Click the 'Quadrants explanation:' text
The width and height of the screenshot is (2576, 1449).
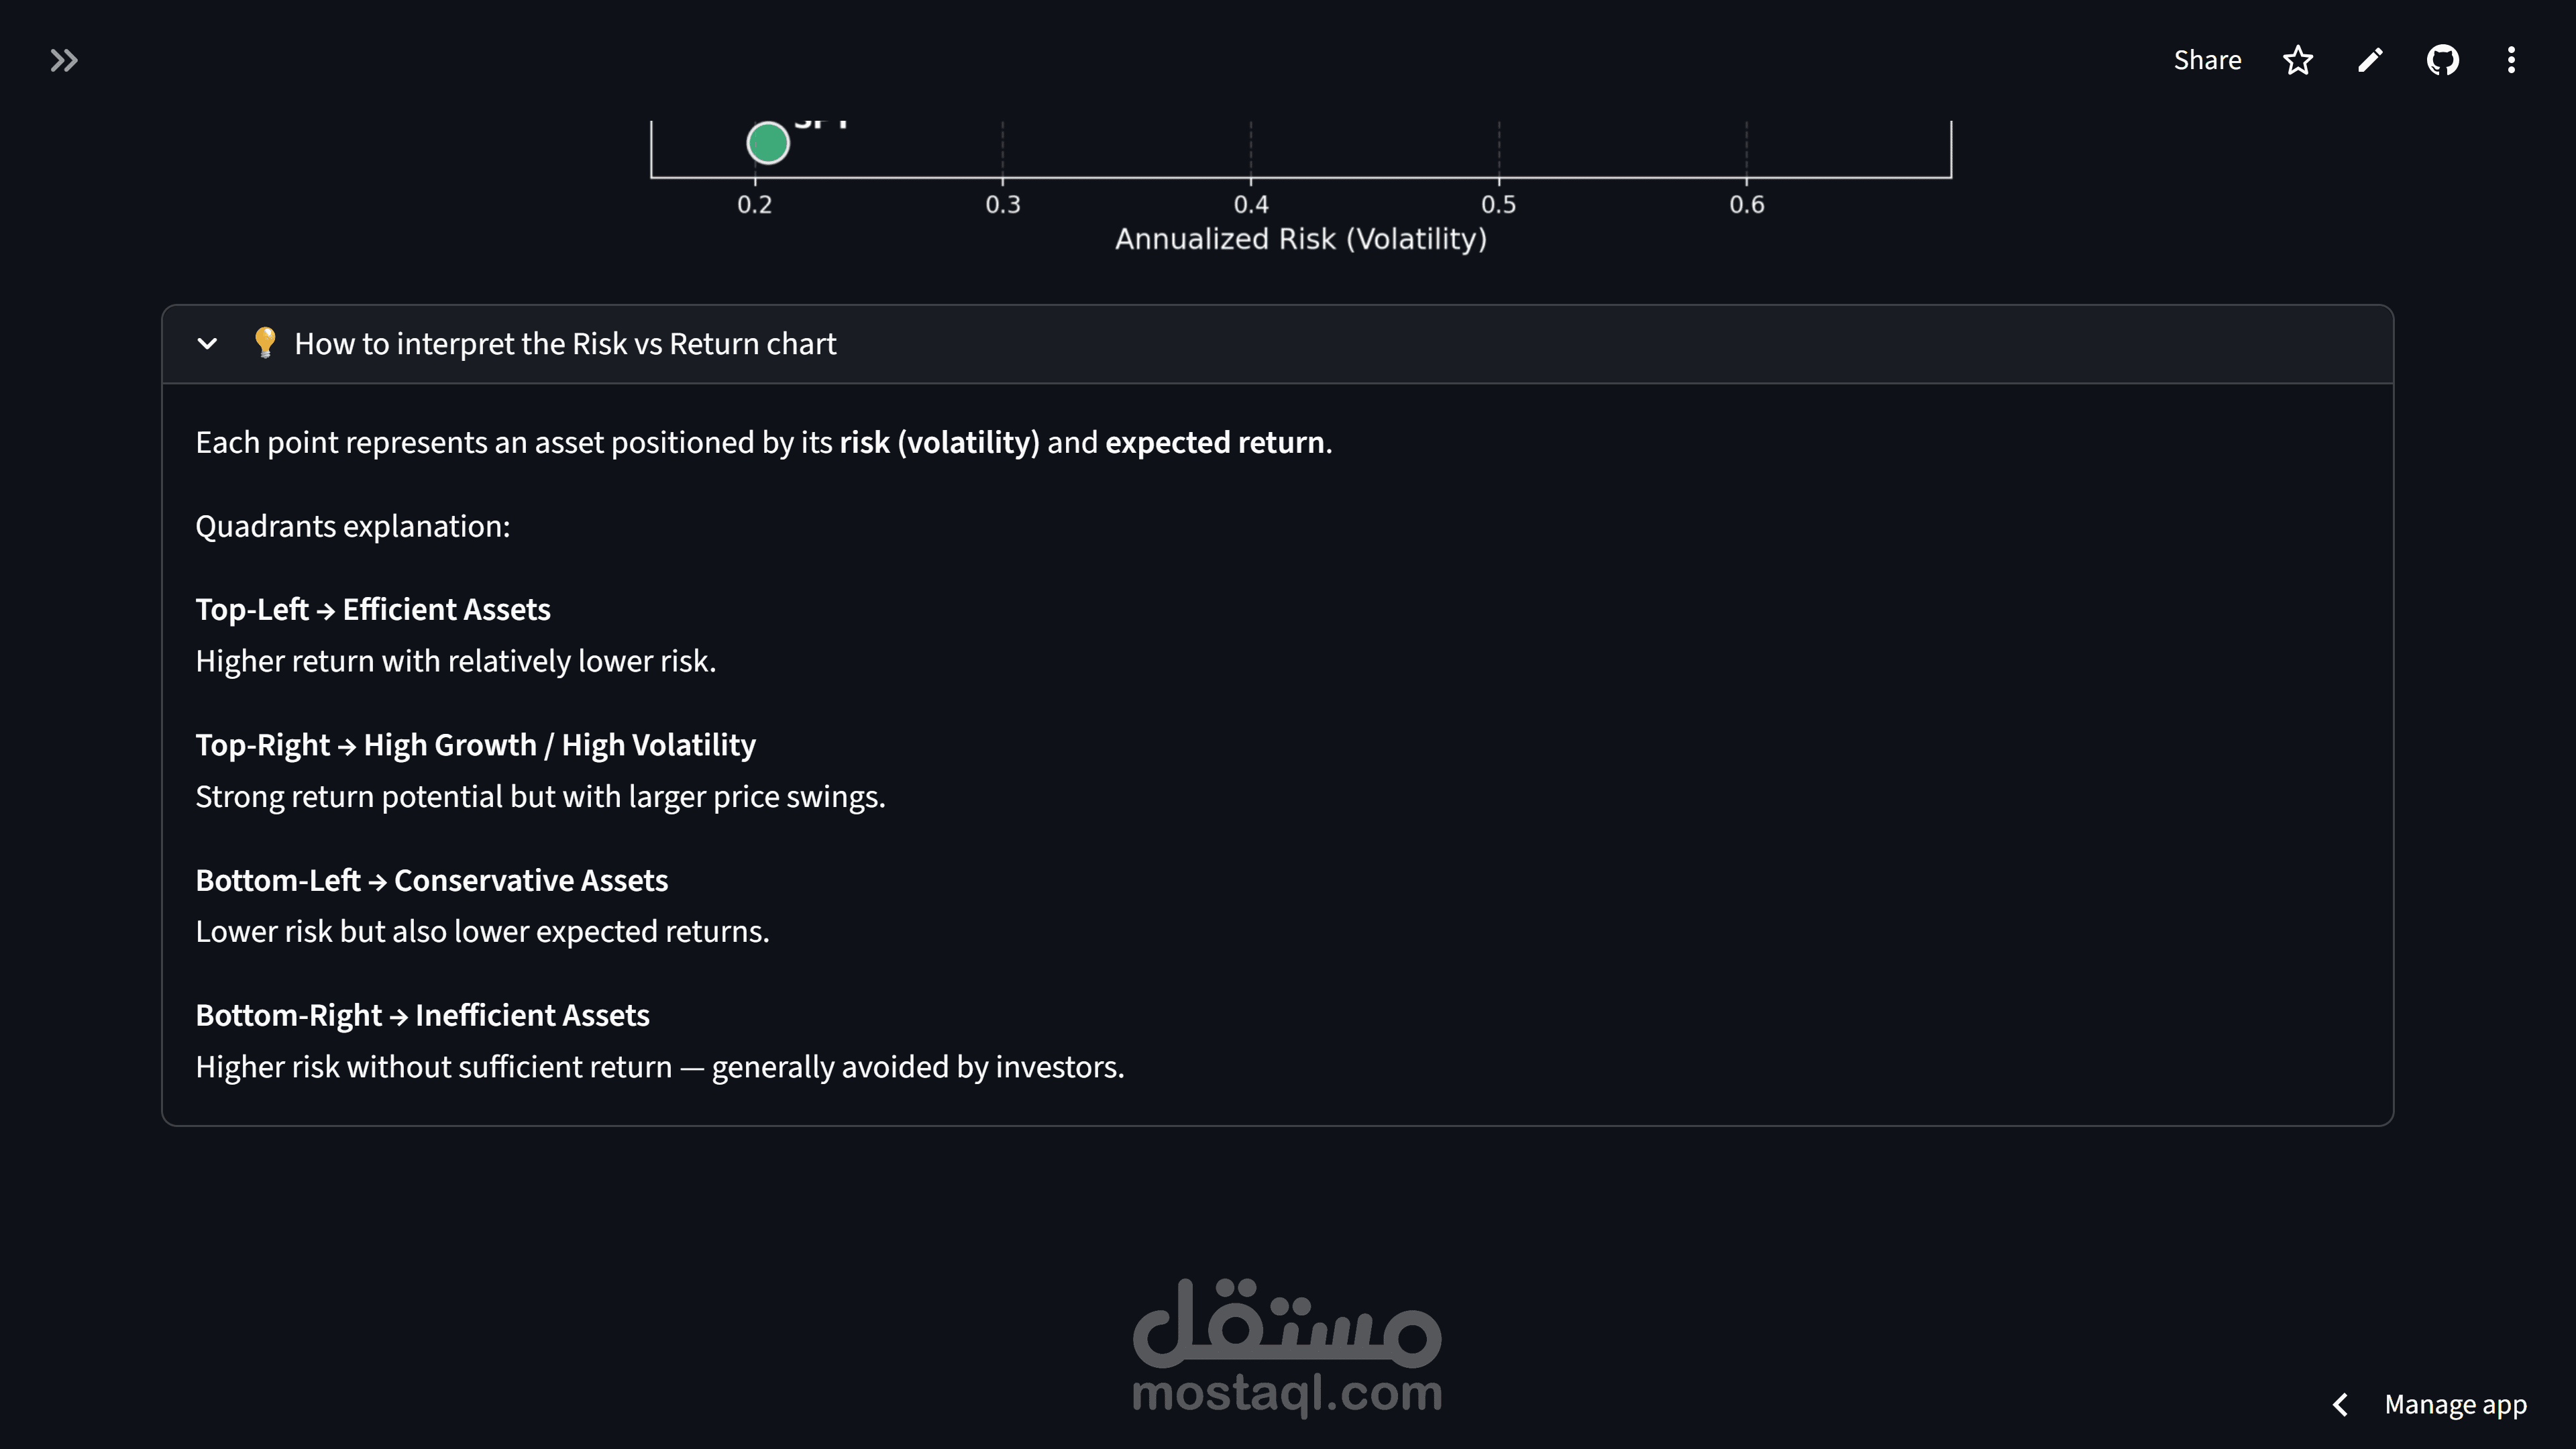pos(352,526)
